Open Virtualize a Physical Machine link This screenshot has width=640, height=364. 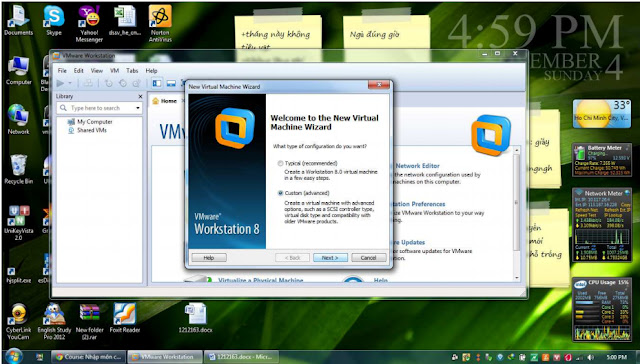(x=261, y=280)
